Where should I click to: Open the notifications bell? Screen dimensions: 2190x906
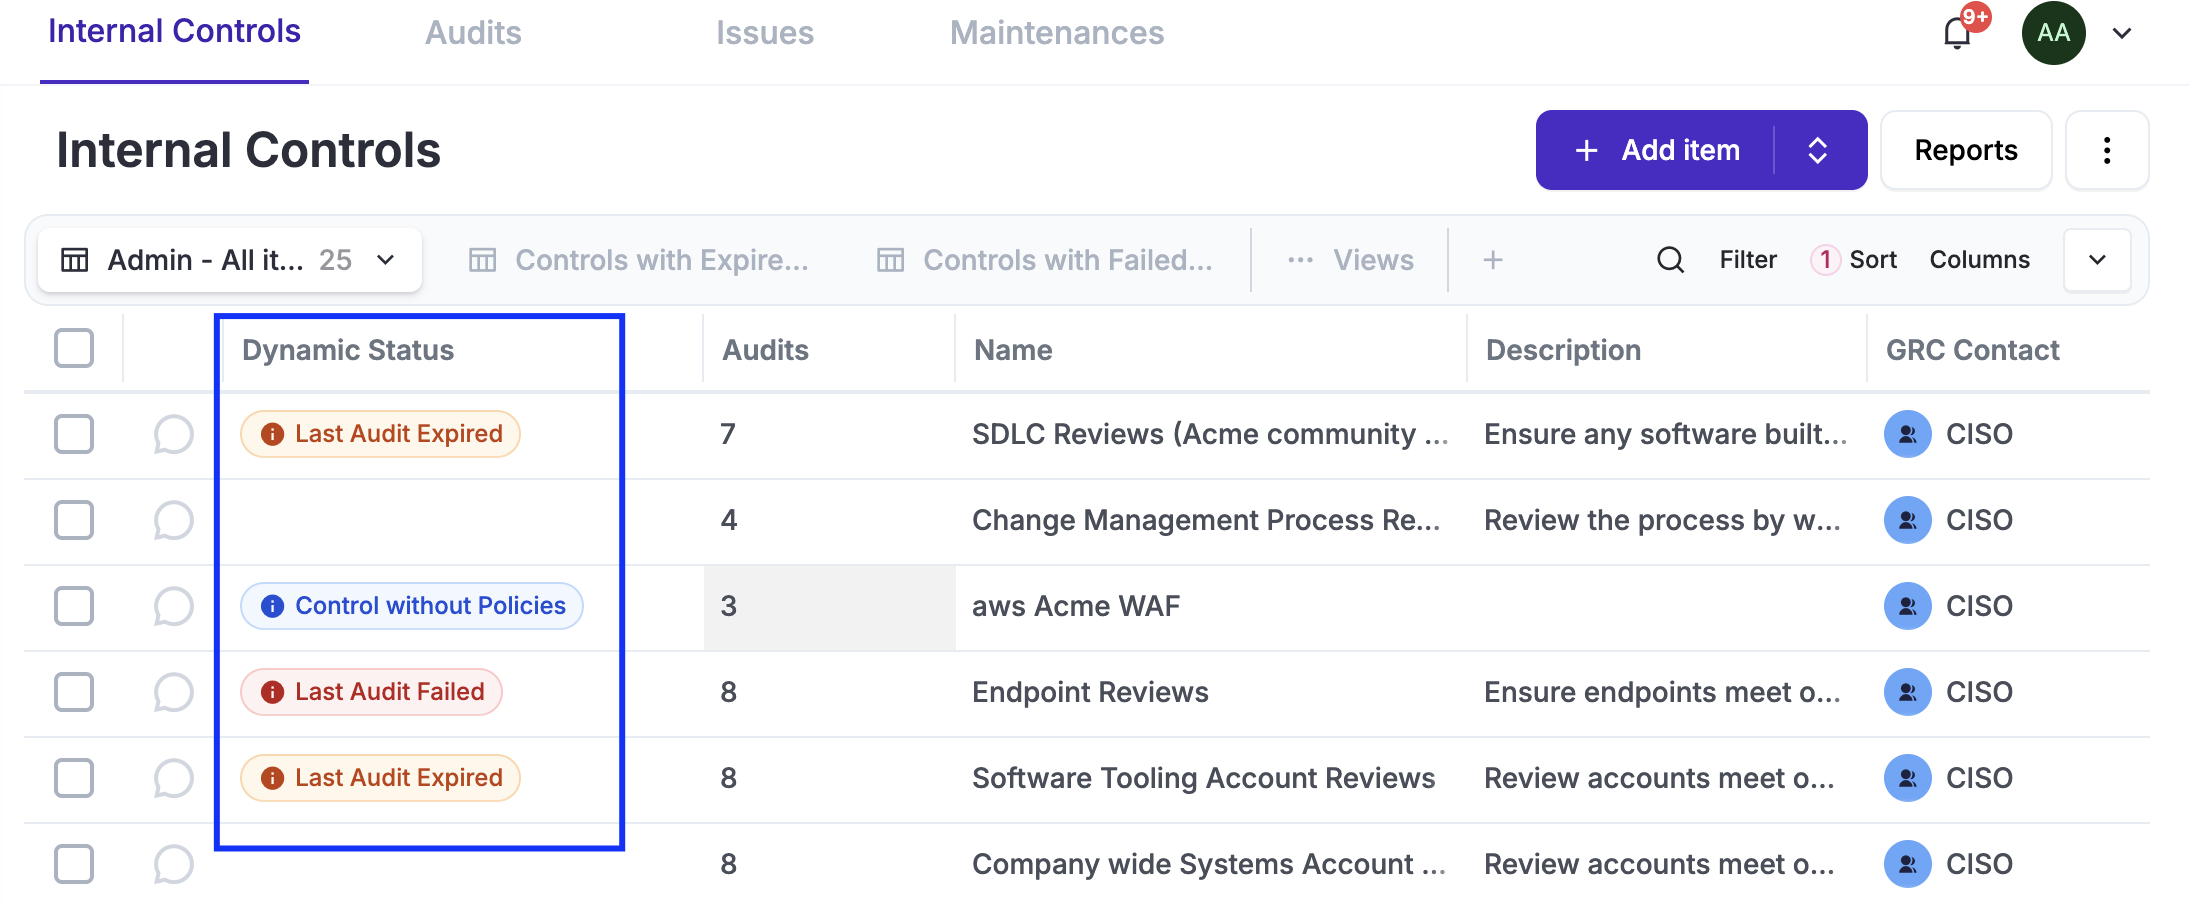pyautogui.click(x=1957, y=34)
